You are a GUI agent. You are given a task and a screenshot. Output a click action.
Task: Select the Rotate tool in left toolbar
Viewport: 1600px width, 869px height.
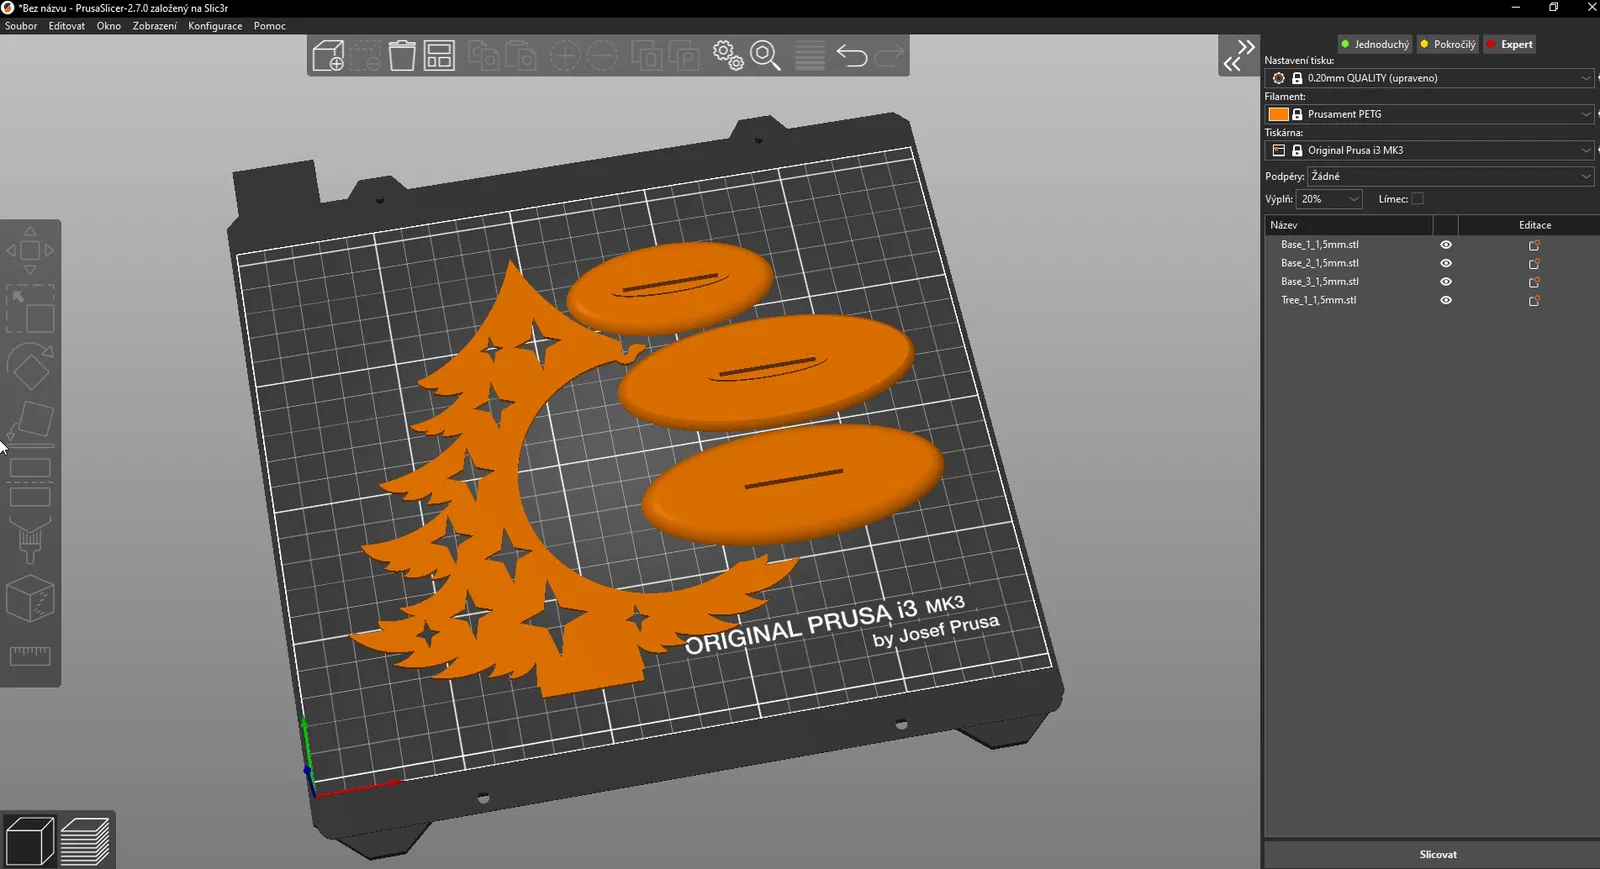click(x=30, y=367)
